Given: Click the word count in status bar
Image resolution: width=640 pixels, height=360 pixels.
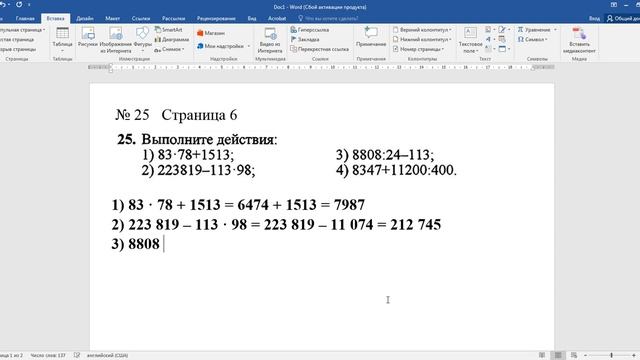Looking at the screenshot, I should [x=48, y=356].
